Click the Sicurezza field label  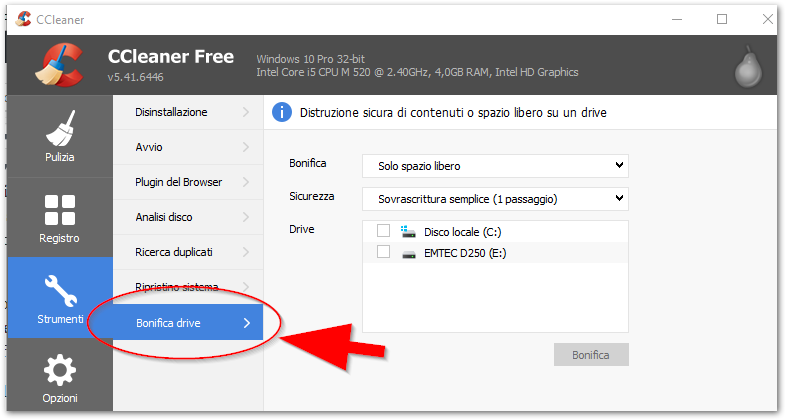coord(312,196)
